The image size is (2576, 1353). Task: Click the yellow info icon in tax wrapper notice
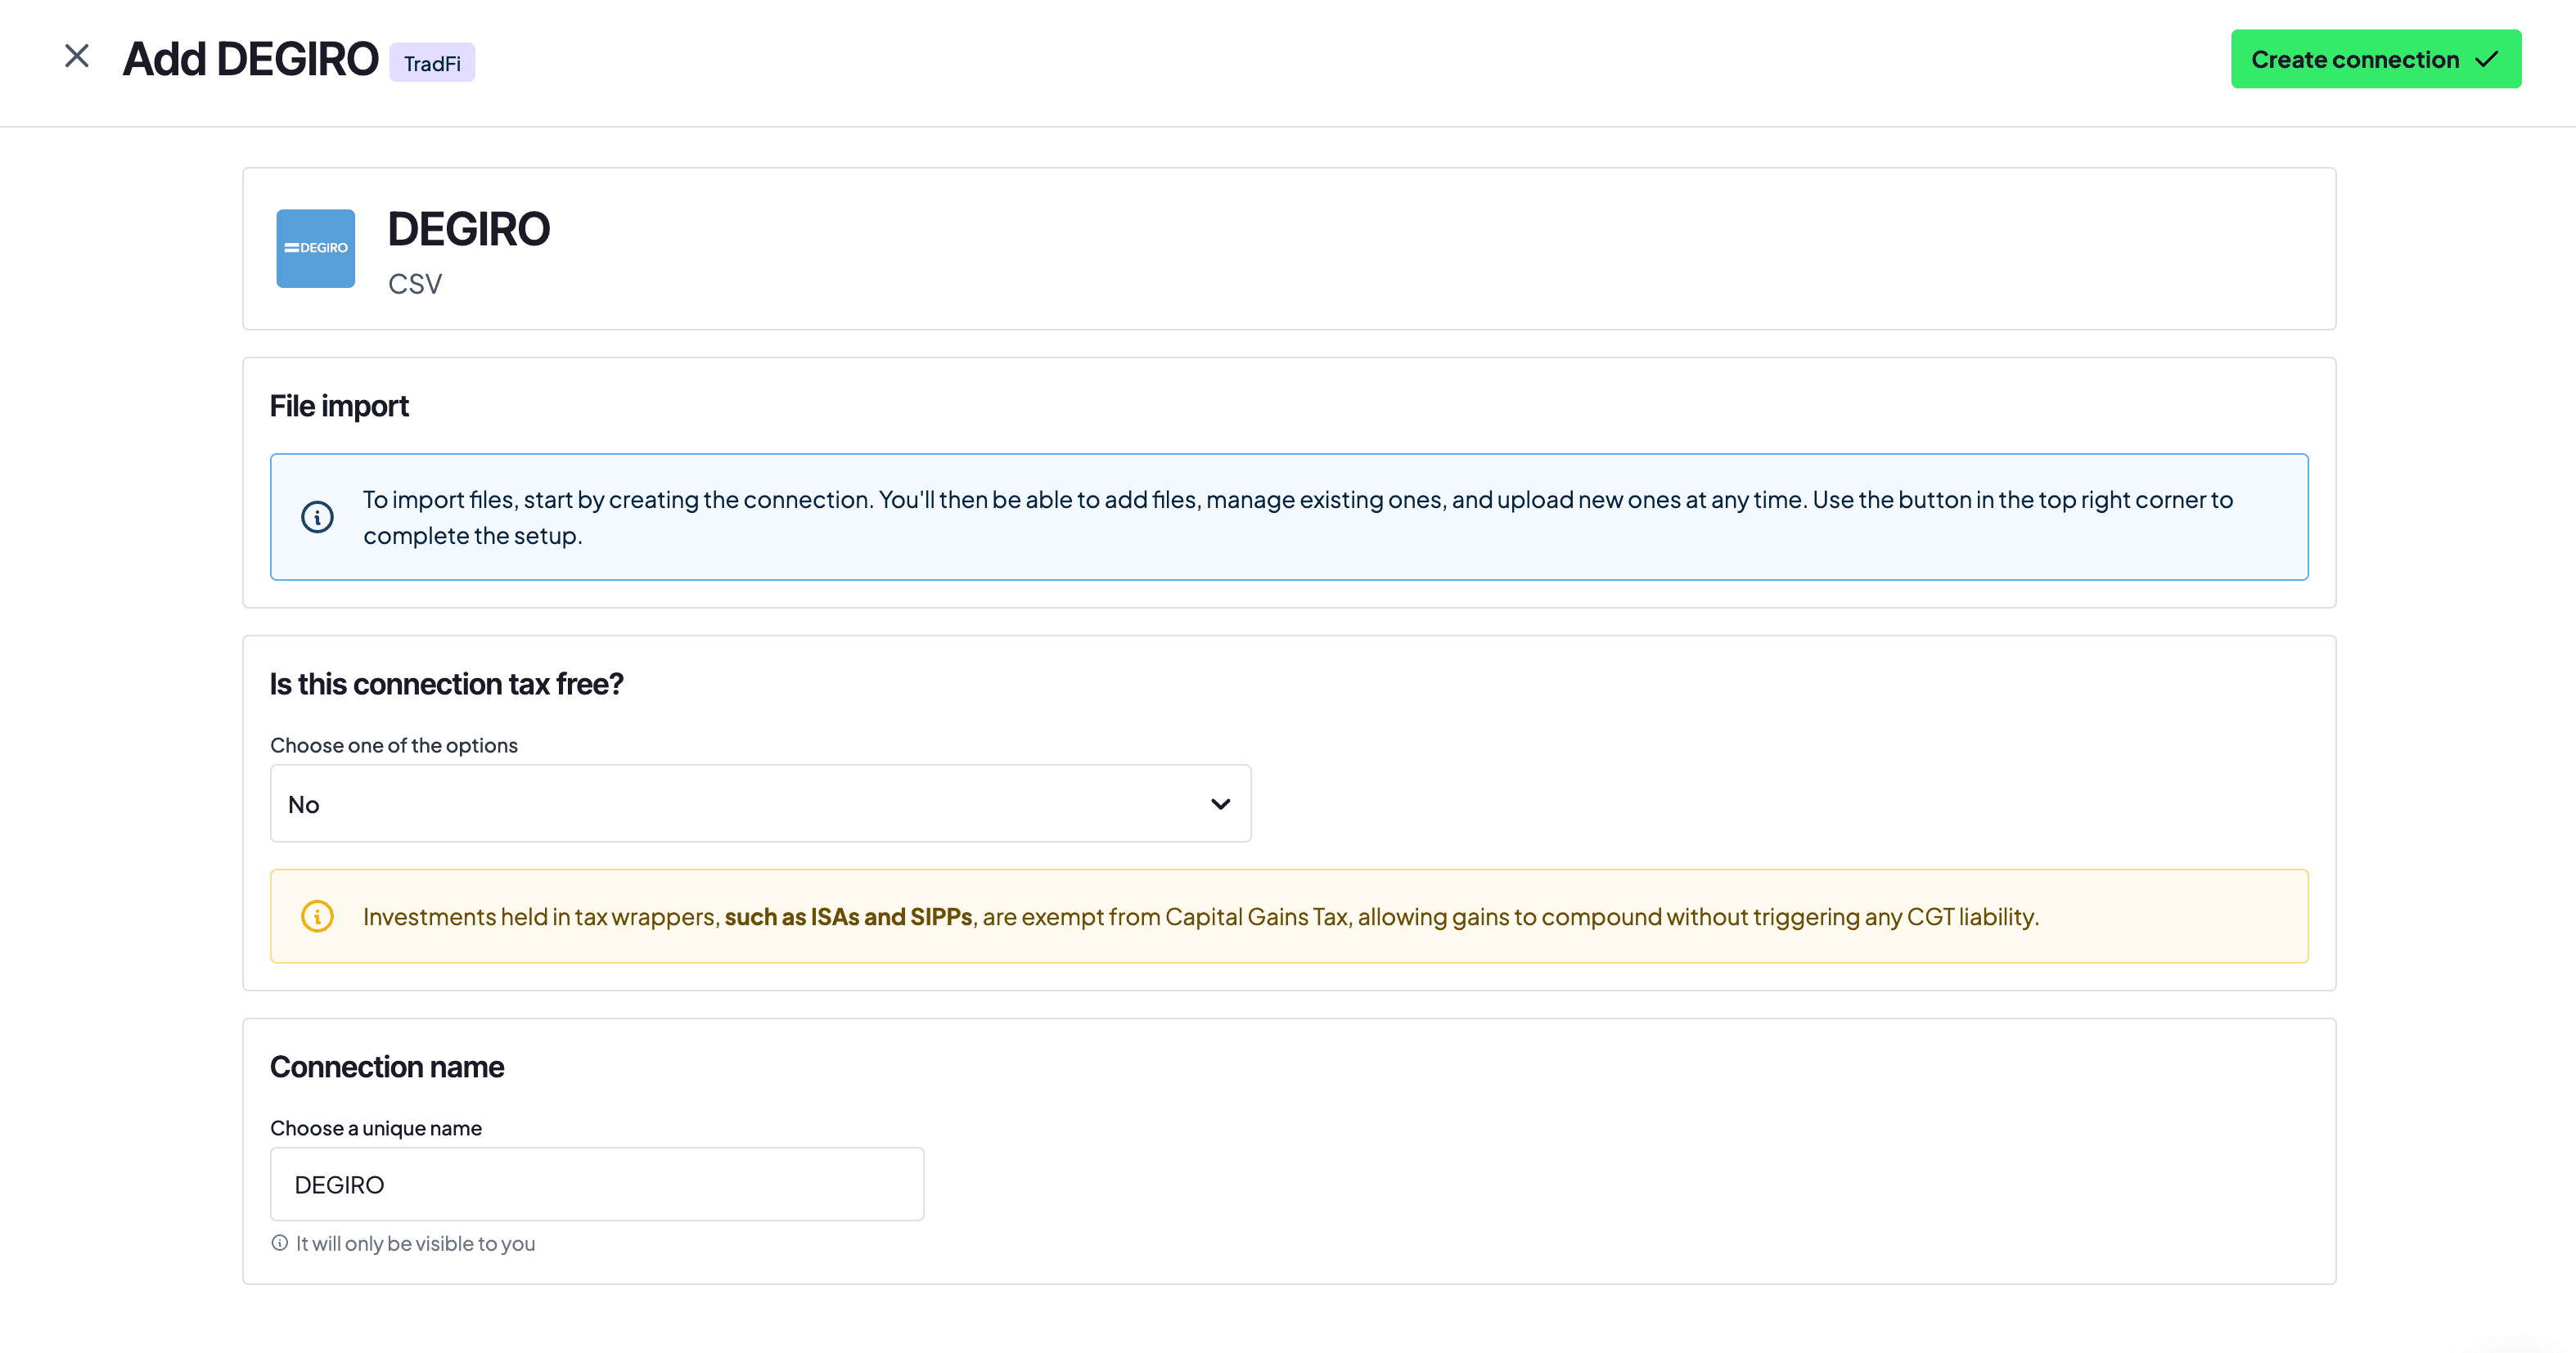tap(317, 916)
